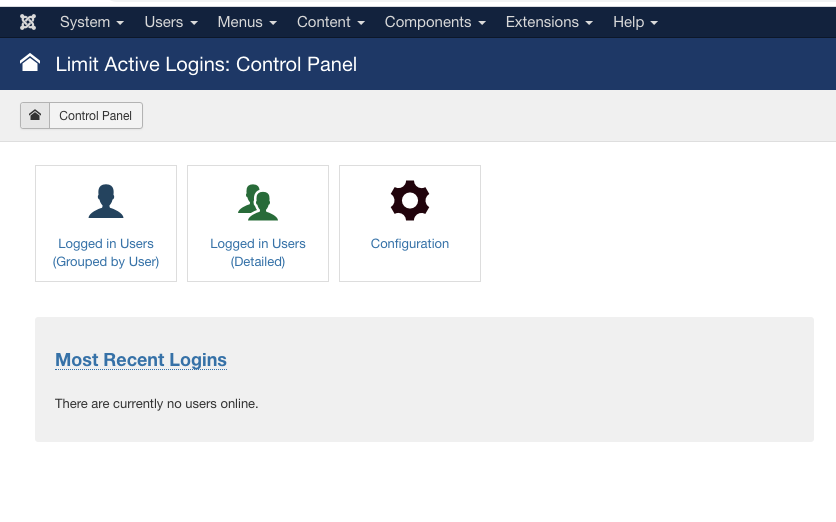The width and height of the screenshot is (836, 522).
Task: Click the green two-users Detailed icon
Action: tap(258, 201)
